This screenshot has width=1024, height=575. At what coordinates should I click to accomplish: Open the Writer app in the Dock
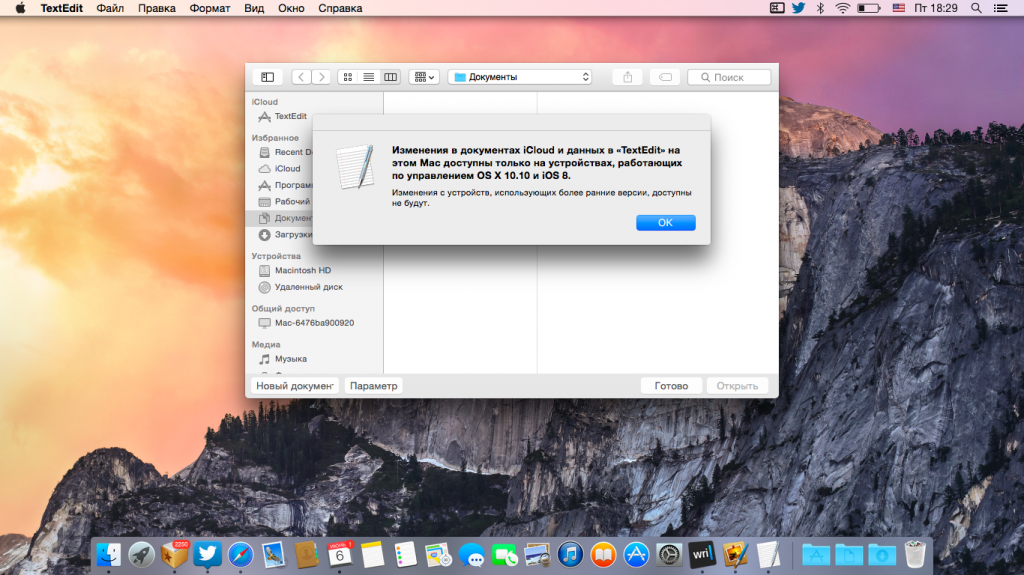(702, 555)
